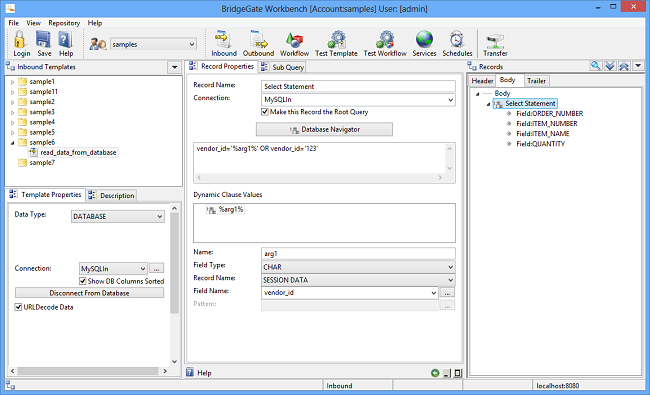Click the green arrow icon in Help bar
This screenshot has height=395, width=650.
tap(435, 373)
